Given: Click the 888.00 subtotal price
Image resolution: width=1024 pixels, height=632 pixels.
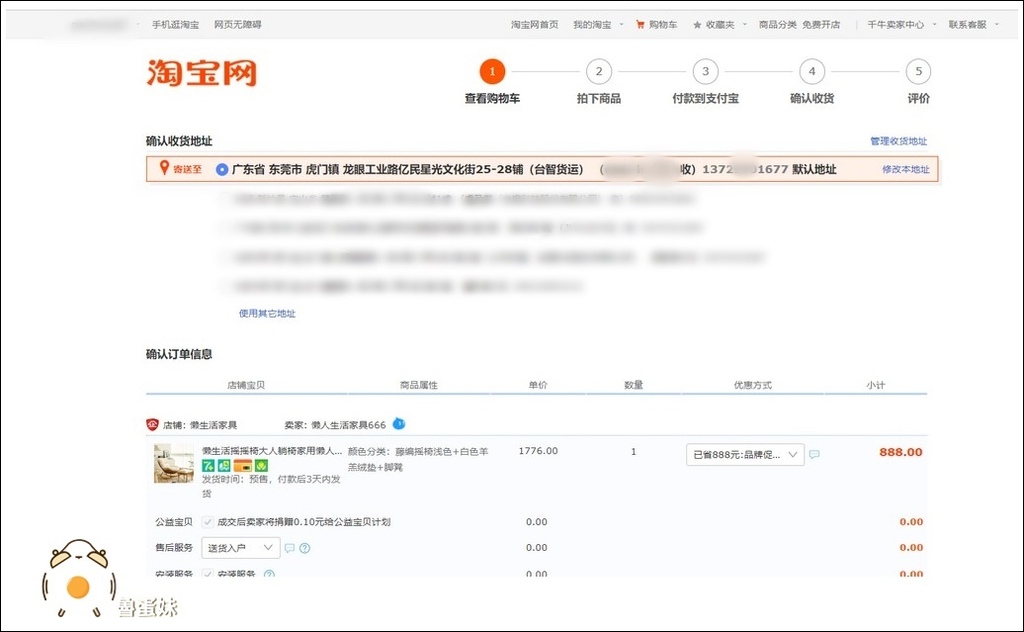Looking at the screenshot, I should tap(901, 452).
